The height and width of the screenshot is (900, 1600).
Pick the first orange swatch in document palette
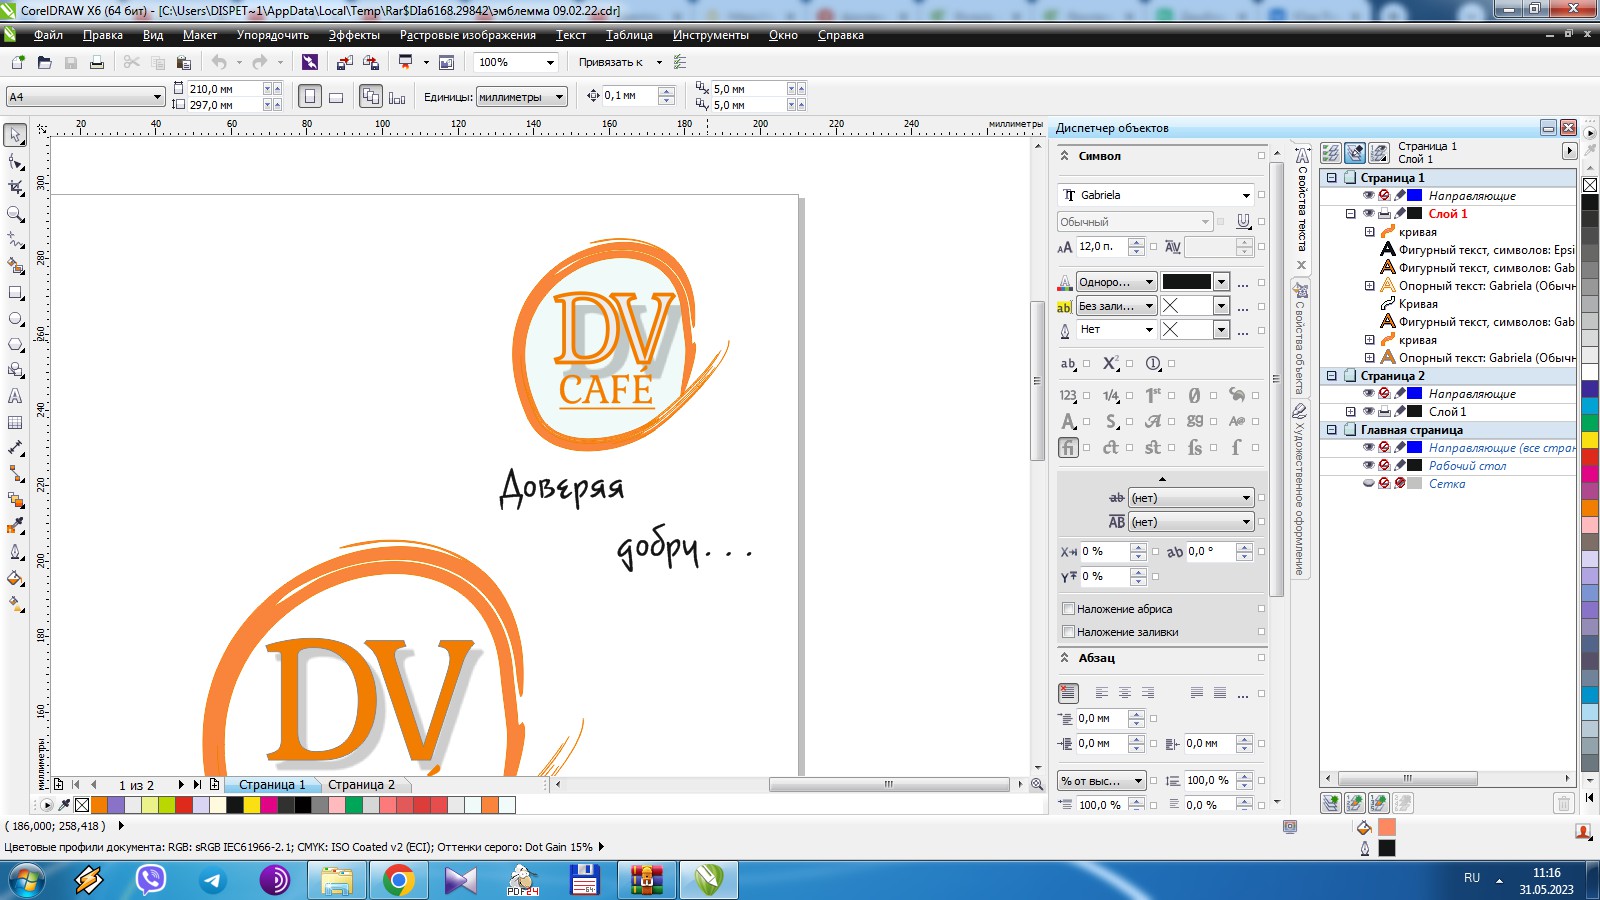coord(99,805)
